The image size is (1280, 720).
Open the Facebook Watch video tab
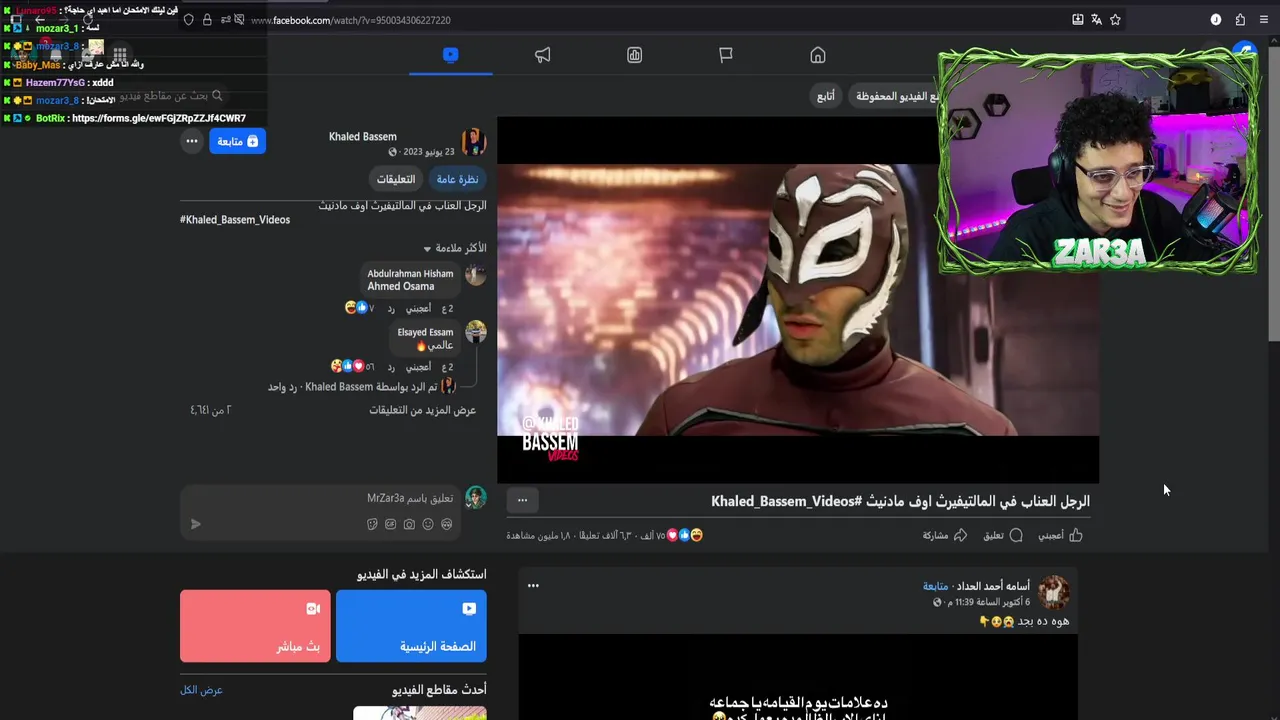coord(450,55)
